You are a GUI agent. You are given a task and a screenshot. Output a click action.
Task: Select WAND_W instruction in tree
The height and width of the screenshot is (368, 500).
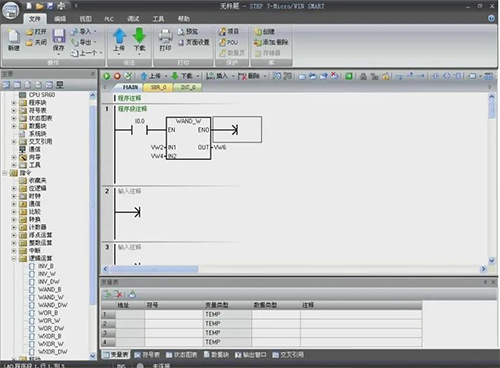tap(51, 297)
